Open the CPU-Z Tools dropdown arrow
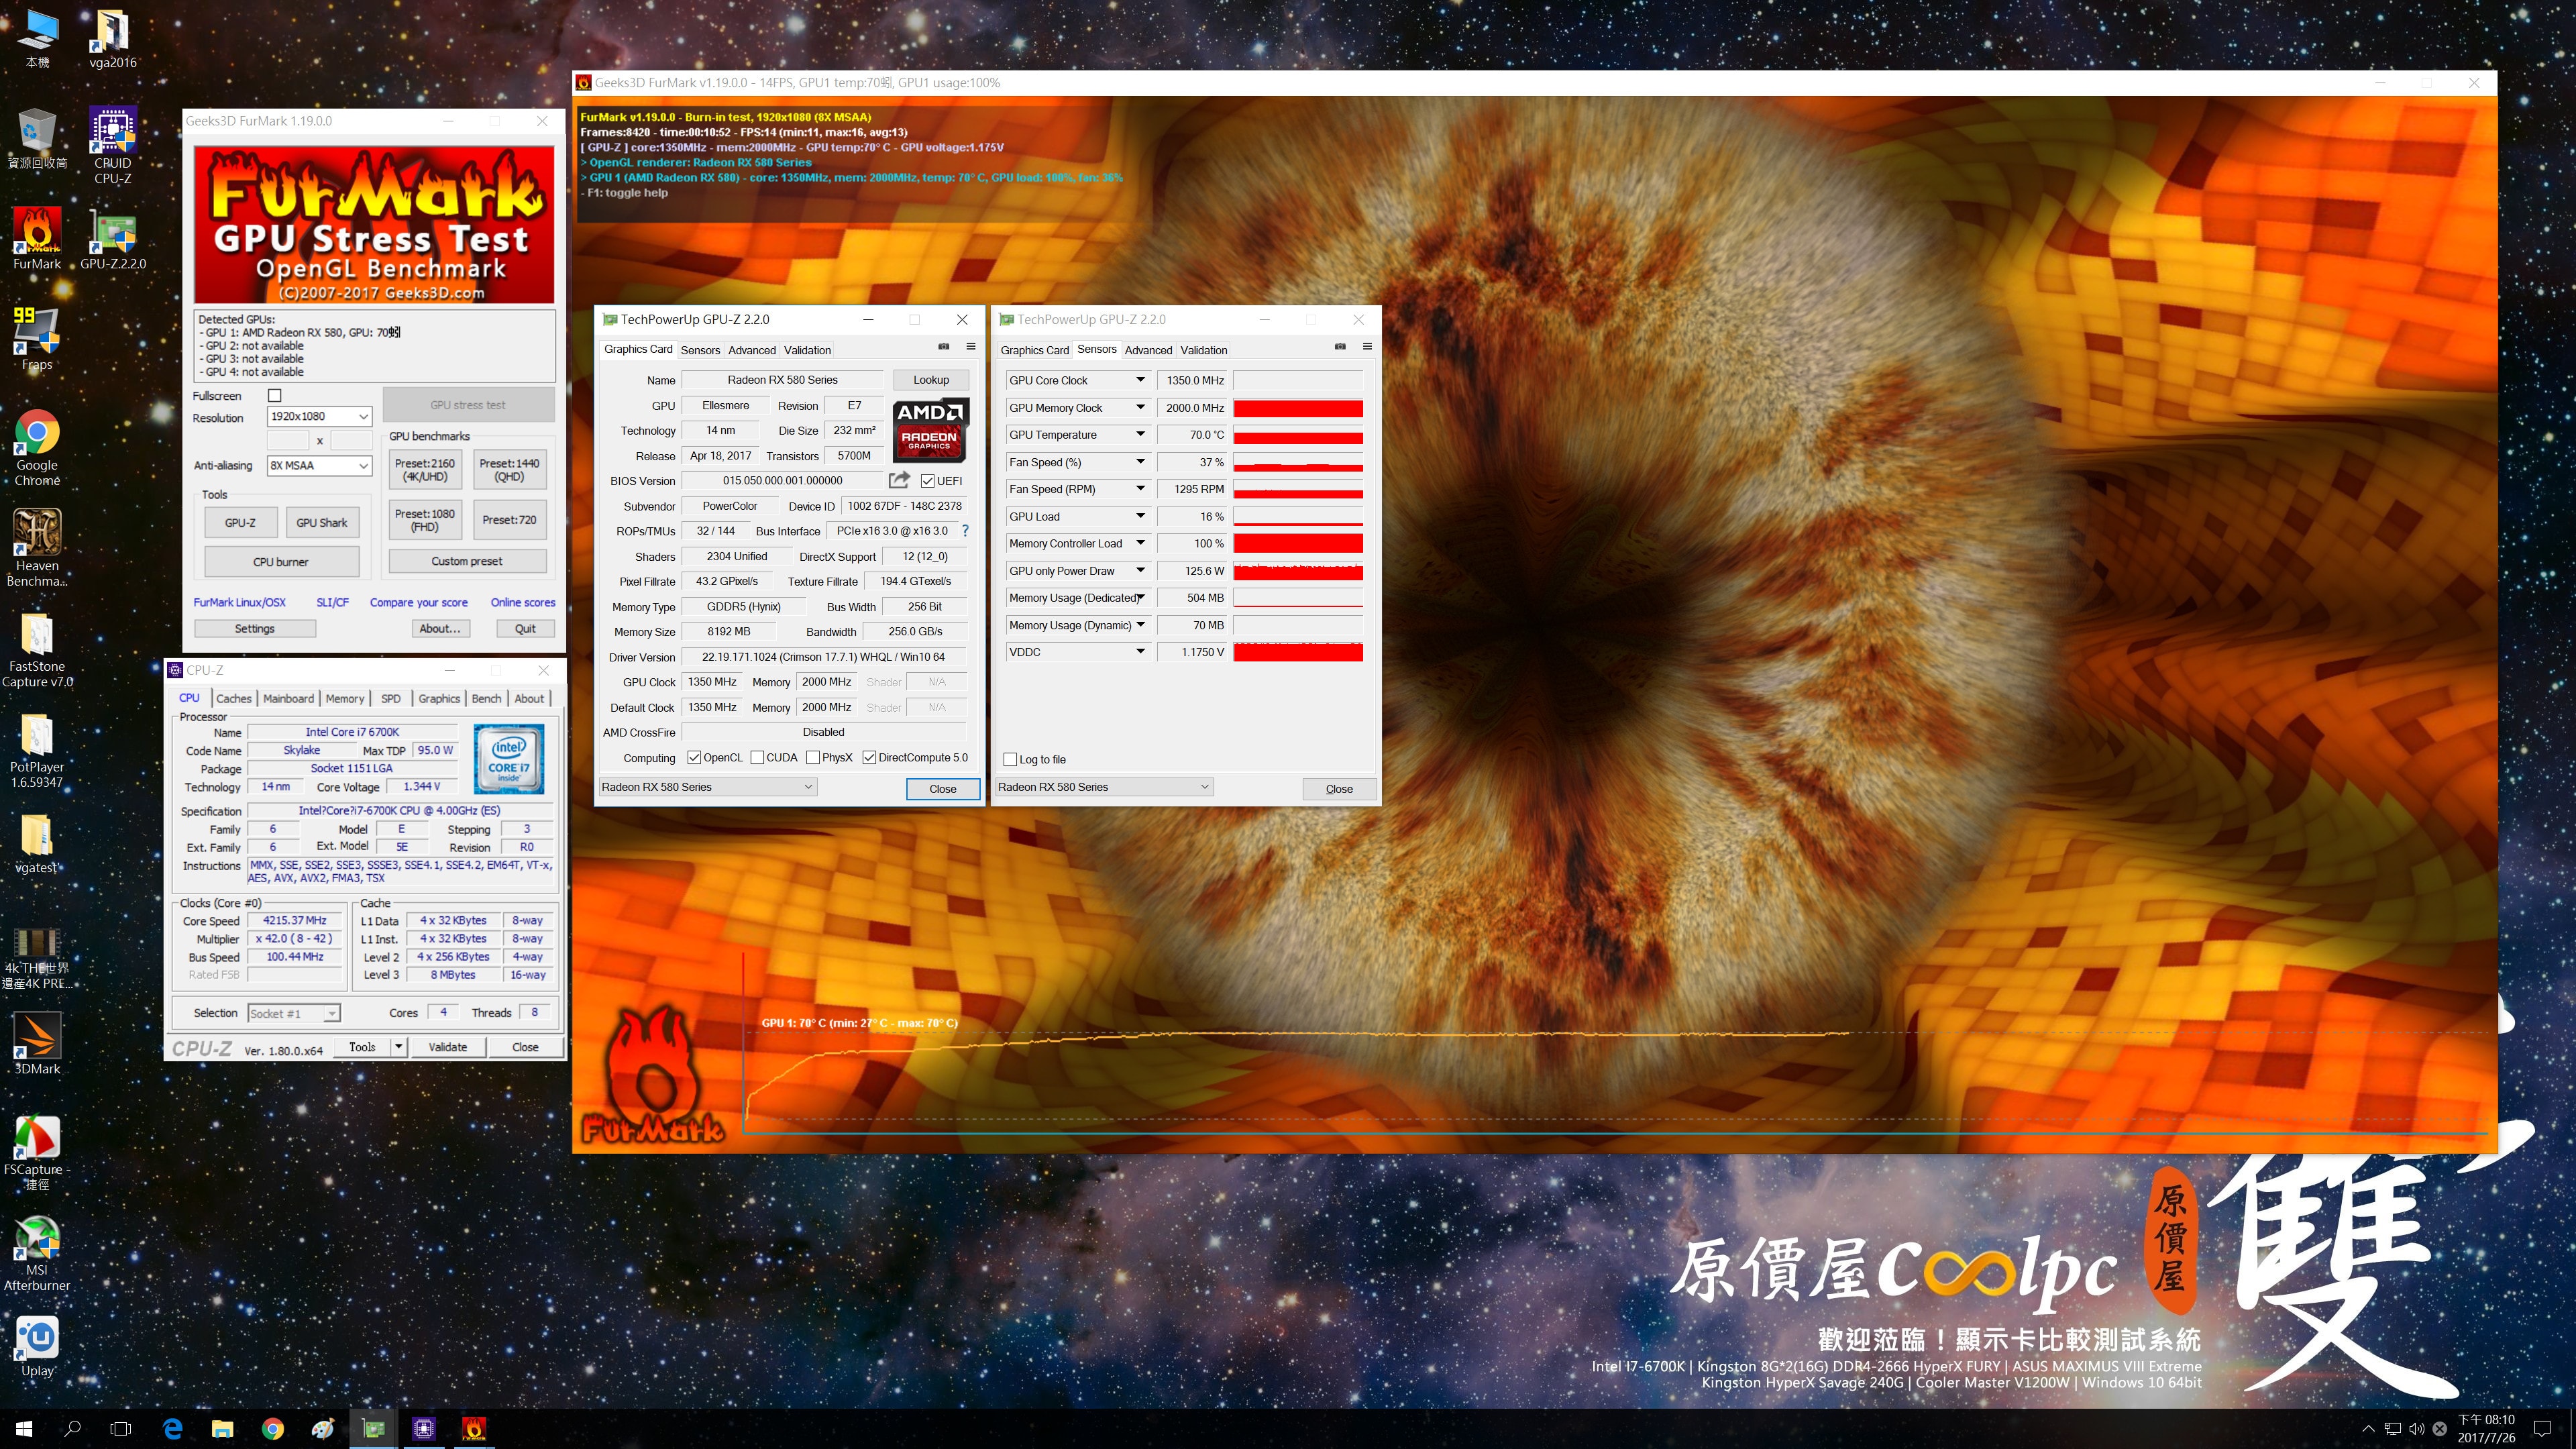Image resolution: width=2576 pixels, height=1449 pixels. [399, 1047]
